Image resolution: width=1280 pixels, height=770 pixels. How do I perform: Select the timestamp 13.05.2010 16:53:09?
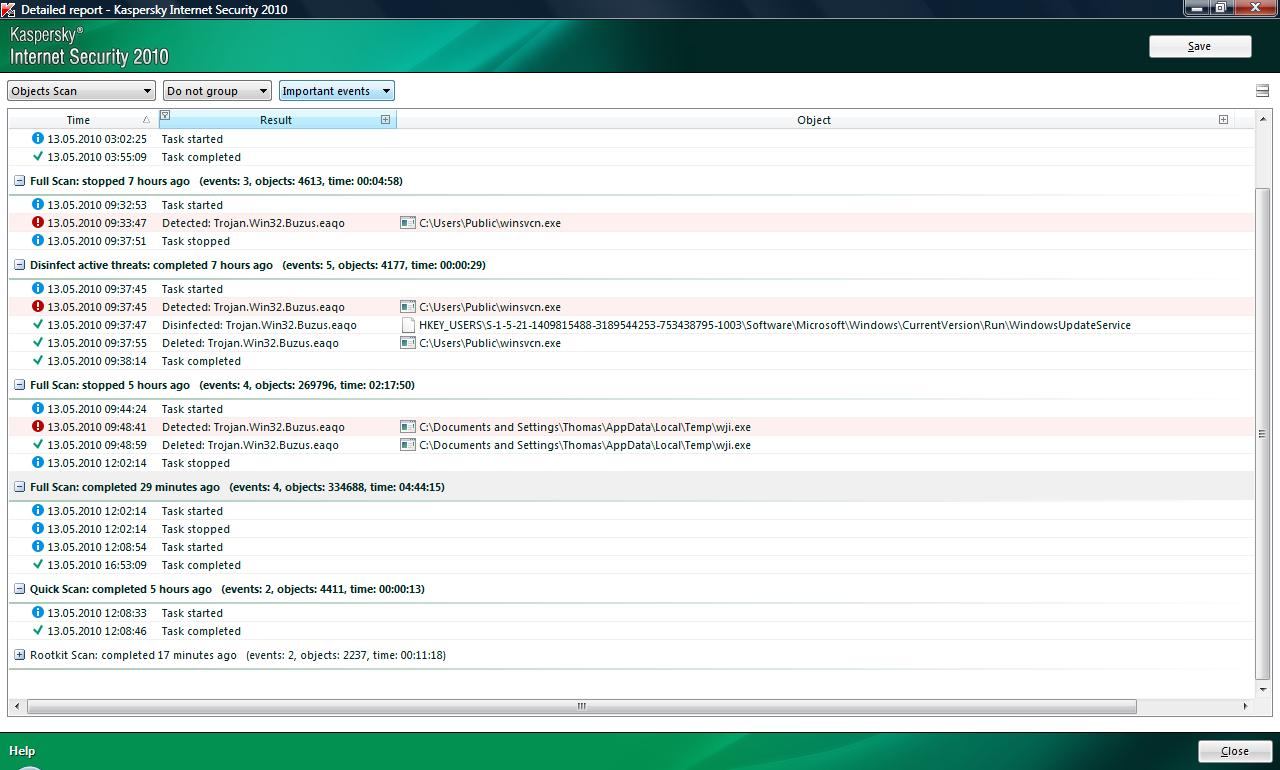pos(97,565)
